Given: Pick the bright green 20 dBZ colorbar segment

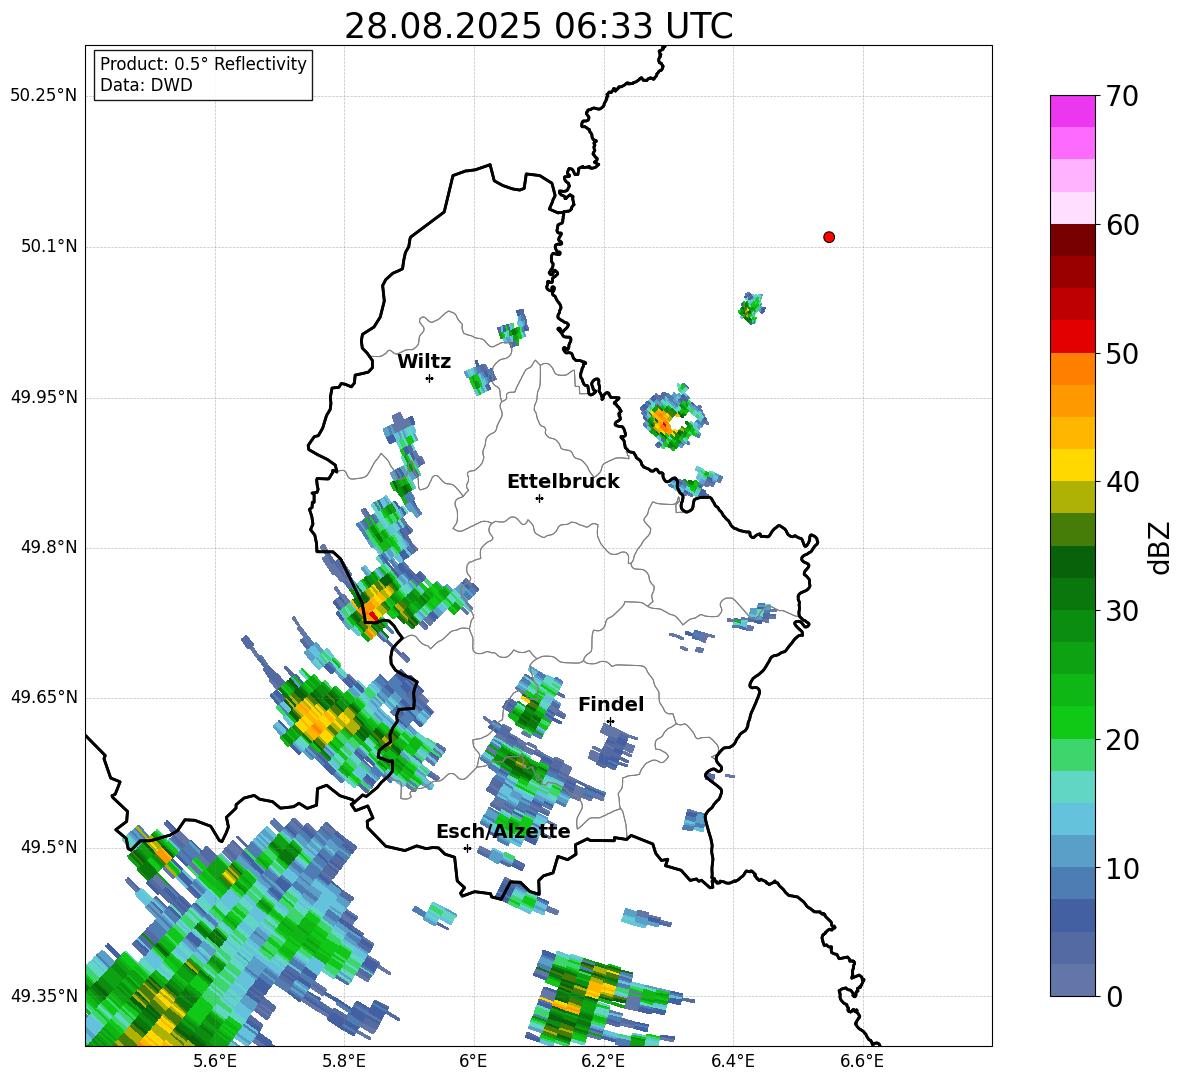Looking at the screenshot, I should (x=1072, y=722).
